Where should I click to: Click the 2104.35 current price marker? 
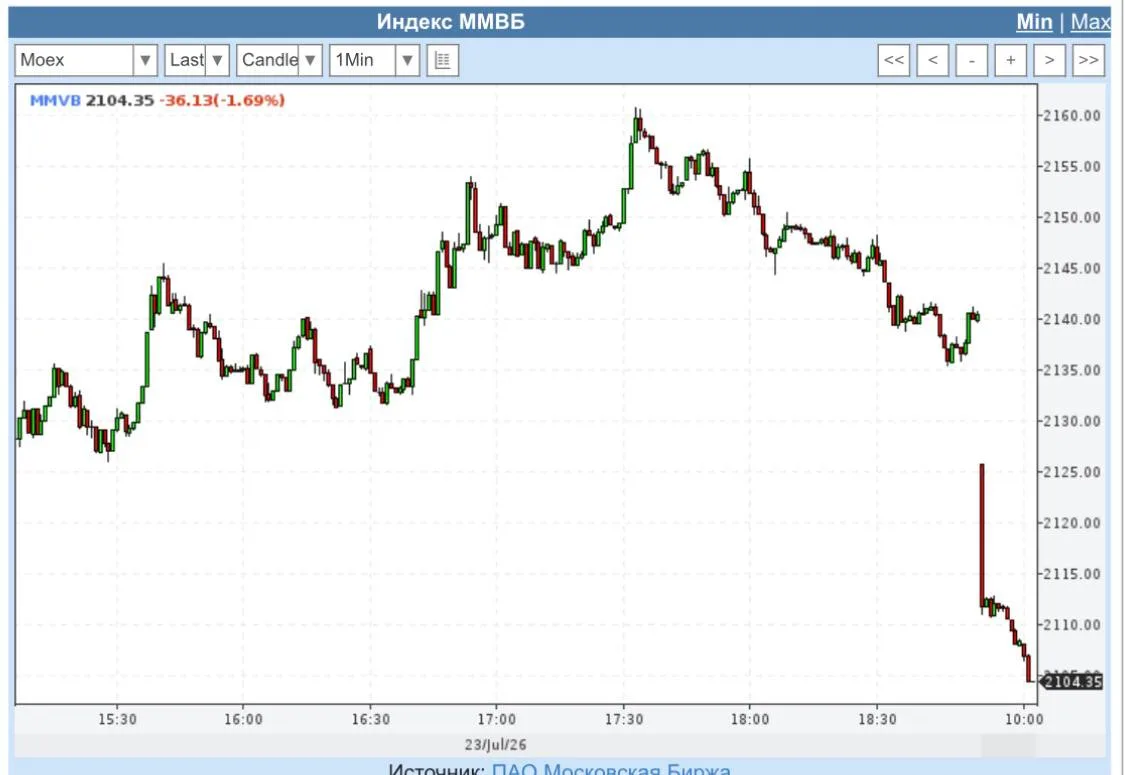(x=1071, y=681)
